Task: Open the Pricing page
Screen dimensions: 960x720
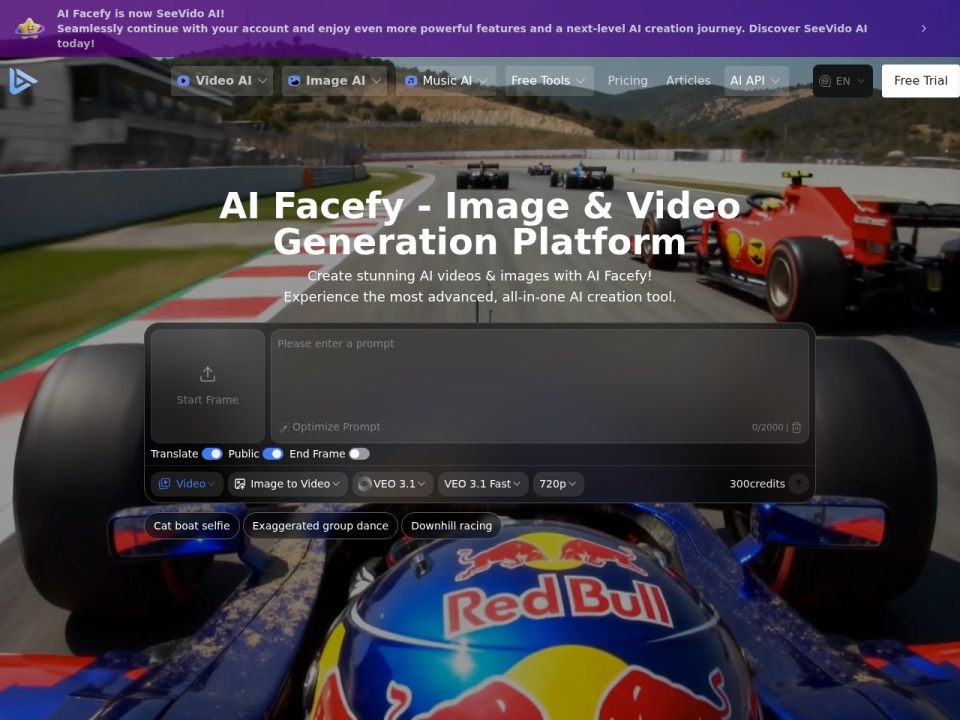Action: click(628, 81)
